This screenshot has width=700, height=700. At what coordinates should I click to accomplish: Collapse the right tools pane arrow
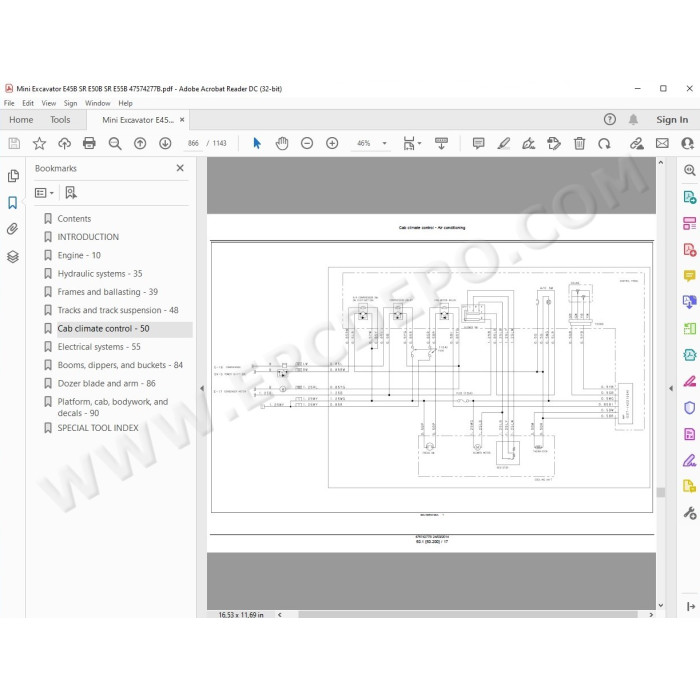[671, 388]
